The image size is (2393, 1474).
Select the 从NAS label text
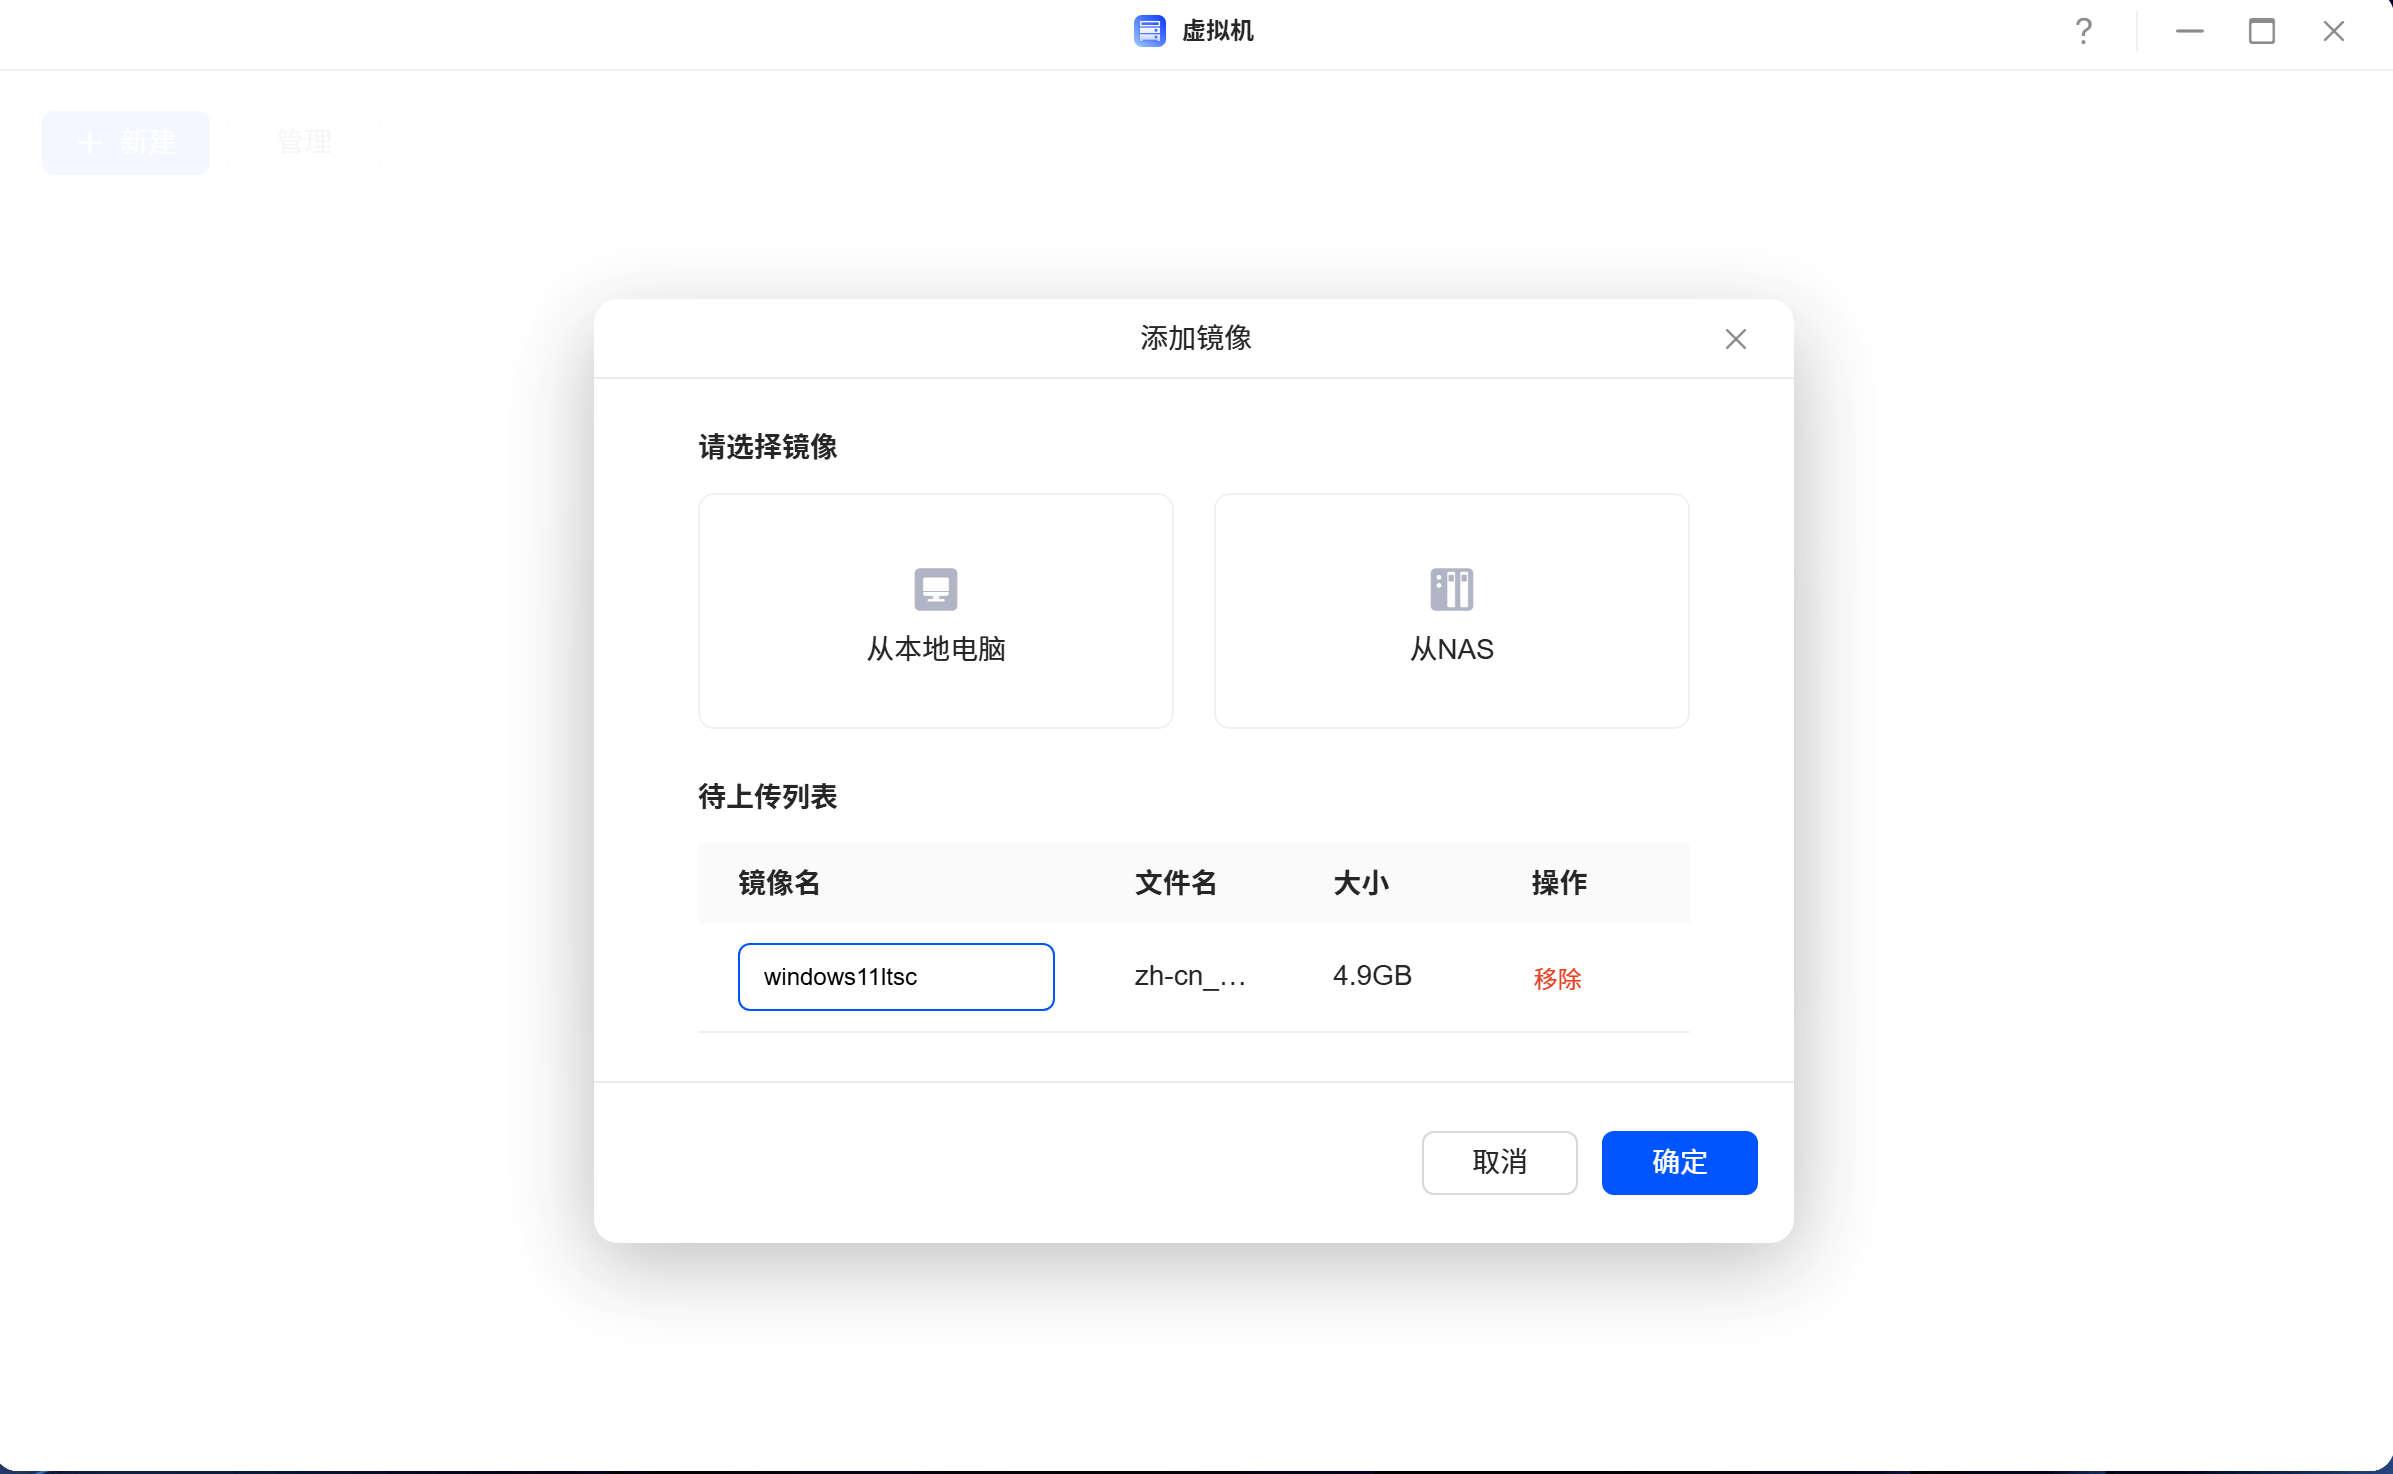1451,649
